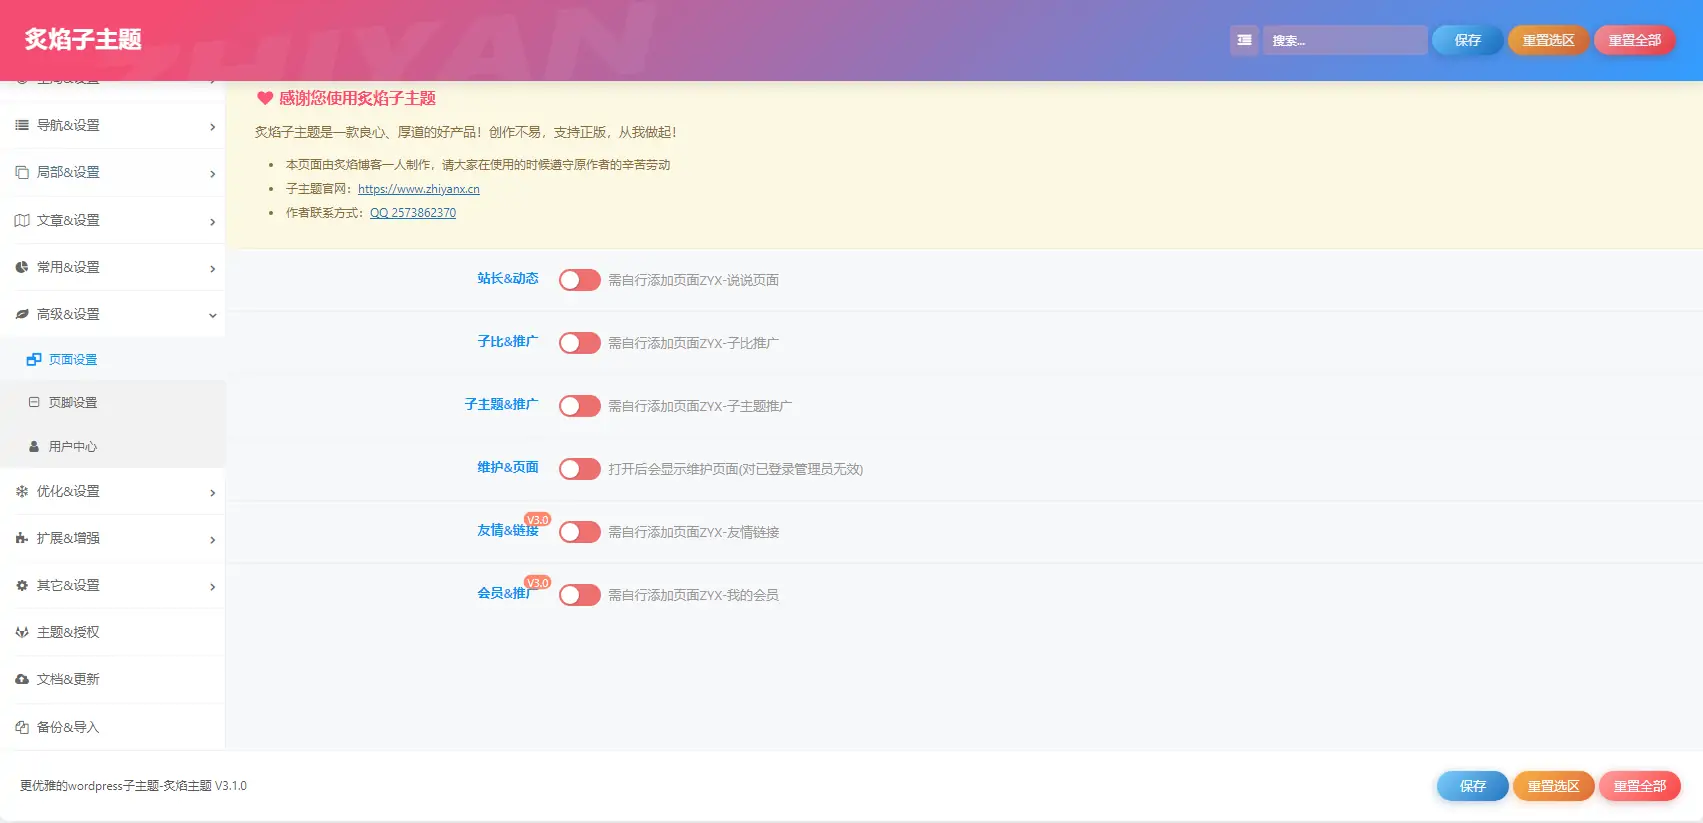Enable 维护&页面 maintenance mode switch

[580, 469]
